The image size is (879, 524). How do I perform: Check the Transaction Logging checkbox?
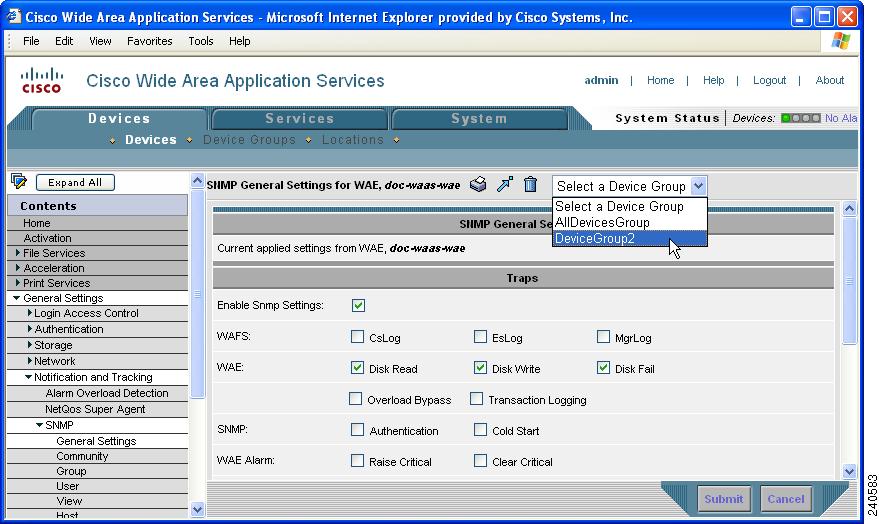(476, 398)
